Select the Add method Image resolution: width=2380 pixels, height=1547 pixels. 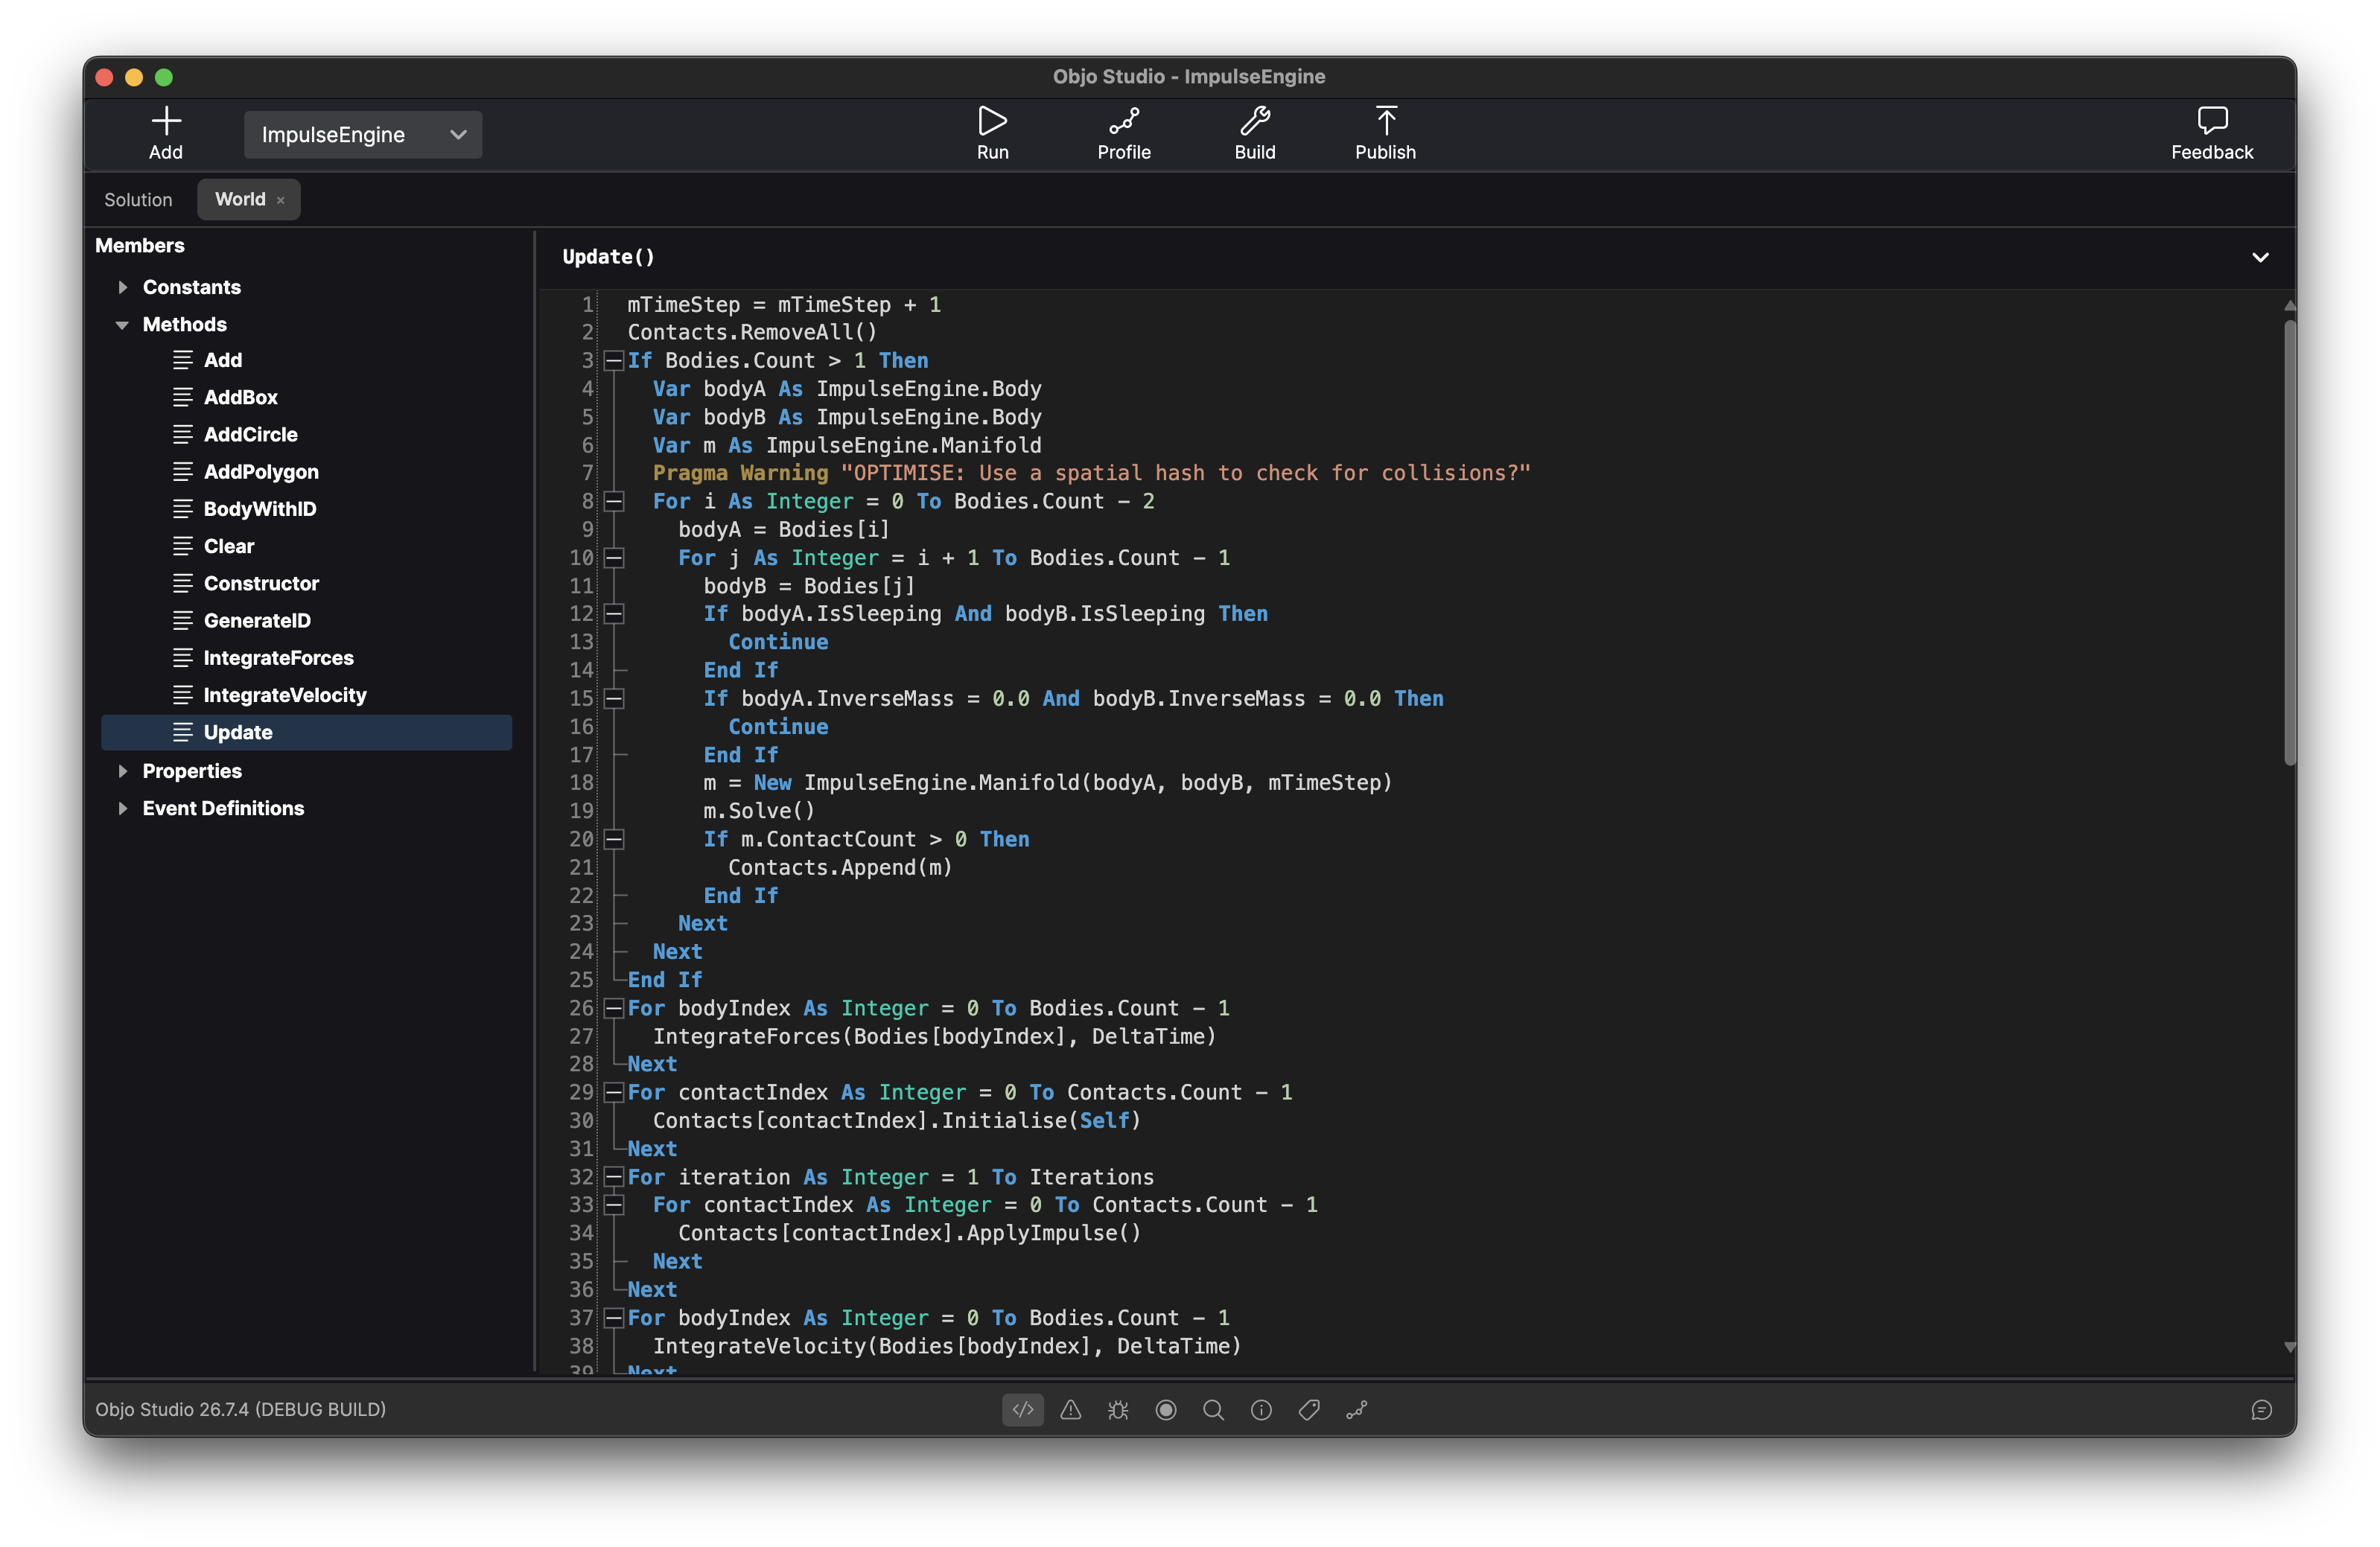tap(306, 360)
